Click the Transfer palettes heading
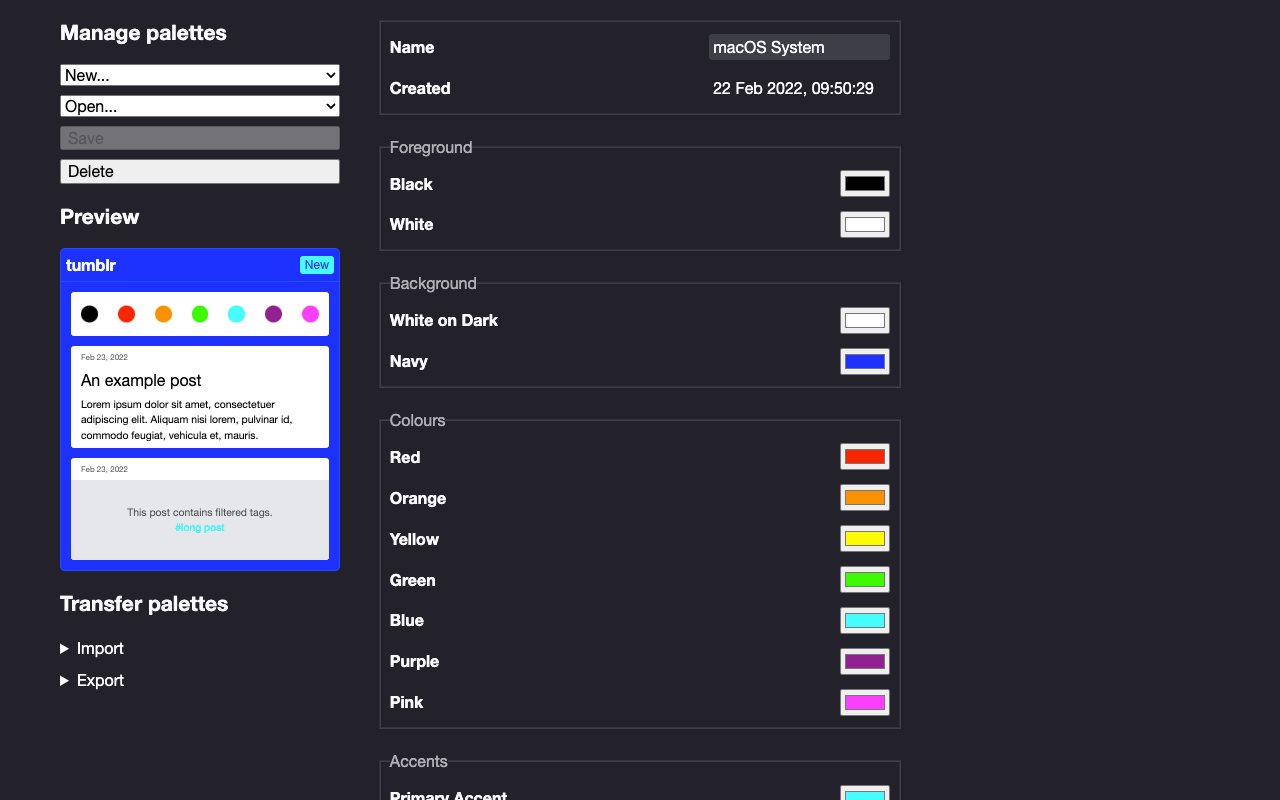 tap(144, 604)
